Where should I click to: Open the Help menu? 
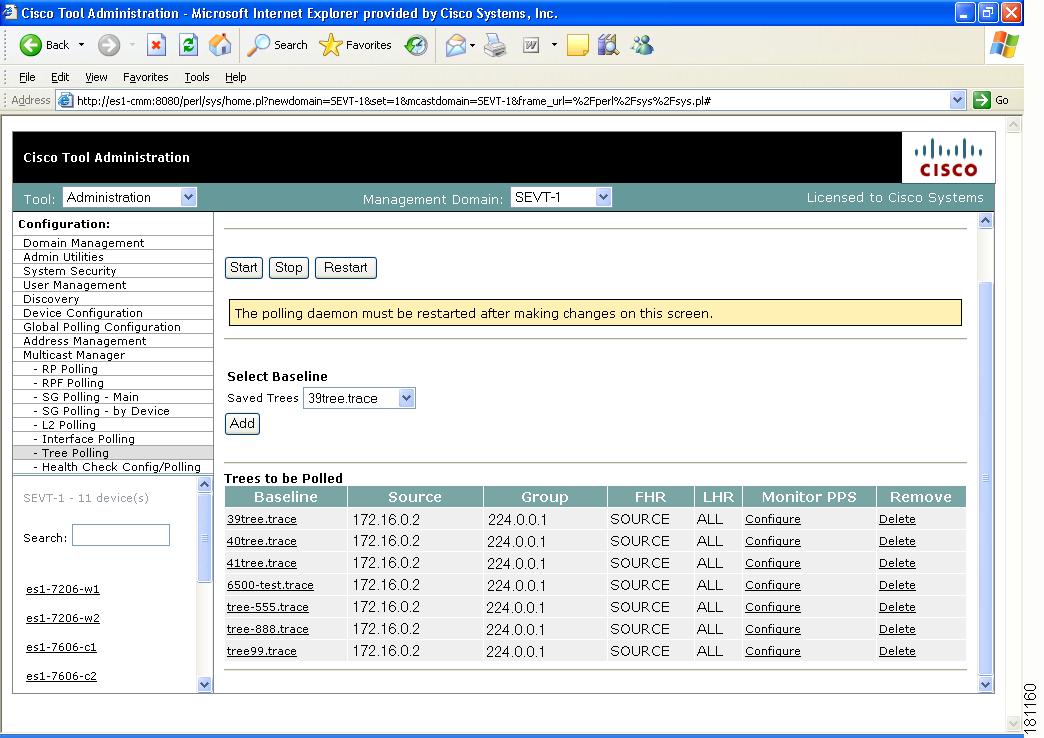point(236,77)
